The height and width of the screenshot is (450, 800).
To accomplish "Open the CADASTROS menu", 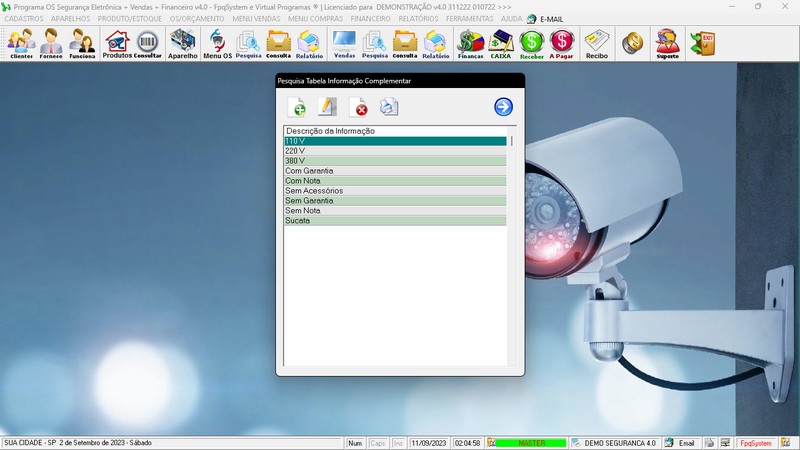I will pyautogui.click(x=24, y=18).
